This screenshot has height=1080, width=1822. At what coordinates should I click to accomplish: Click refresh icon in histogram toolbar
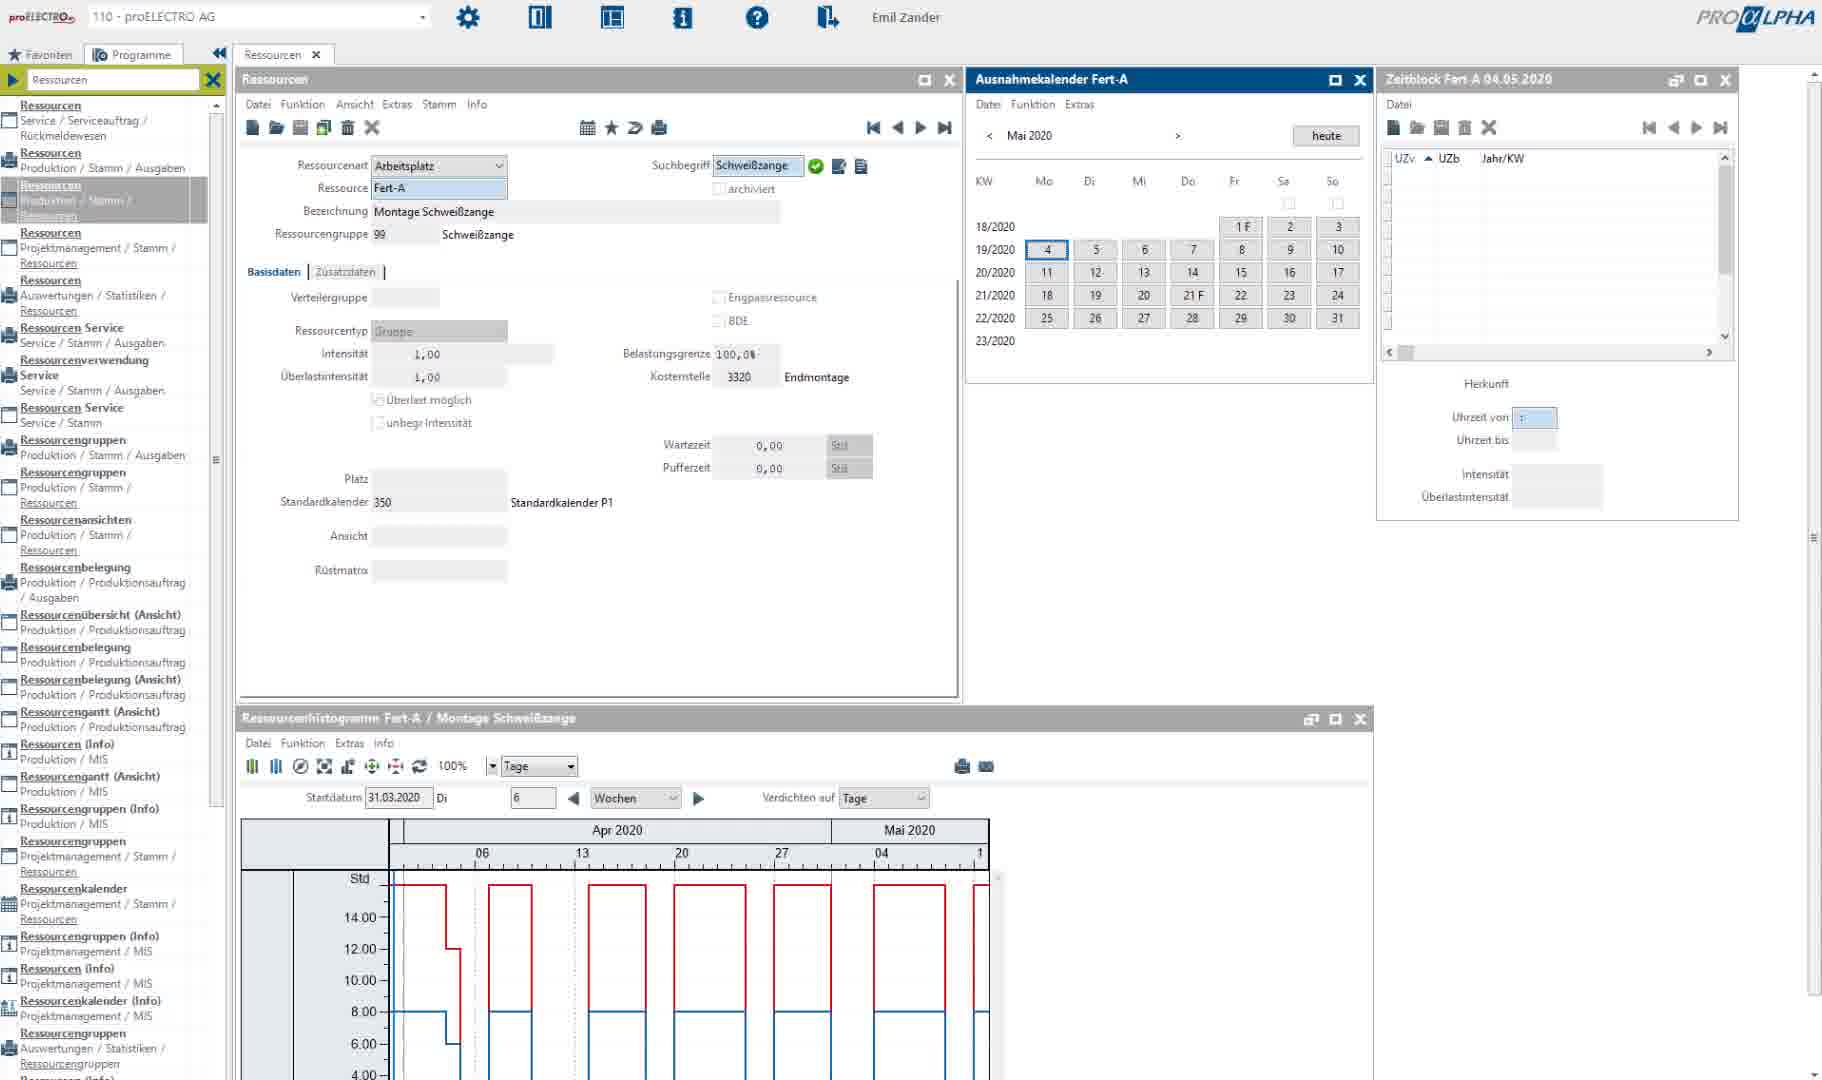tap(420, 766)
